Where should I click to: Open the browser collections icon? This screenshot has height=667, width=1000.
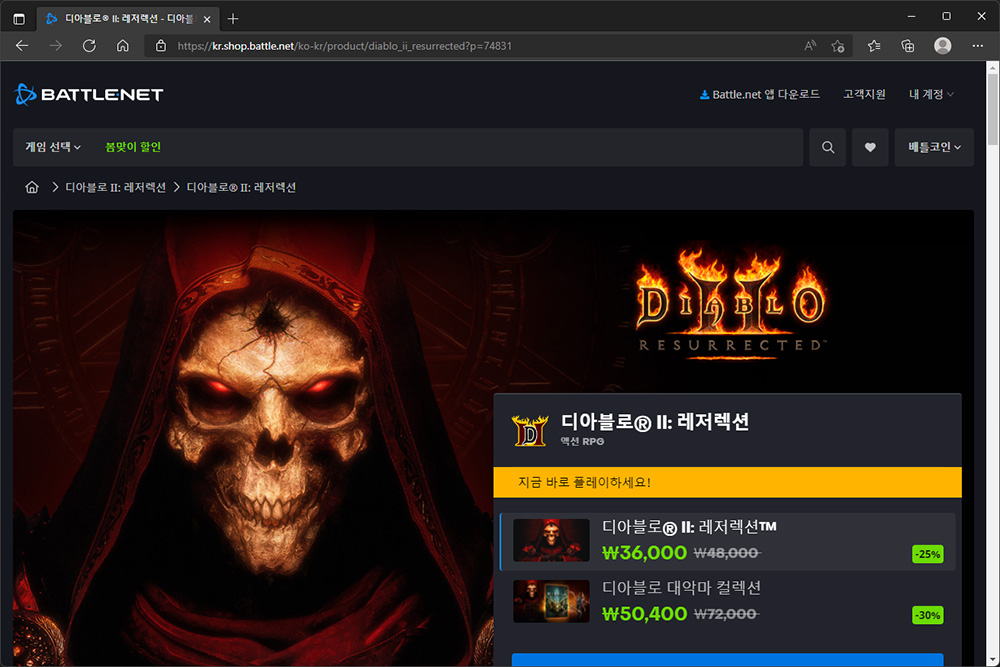tap(908, 46)
